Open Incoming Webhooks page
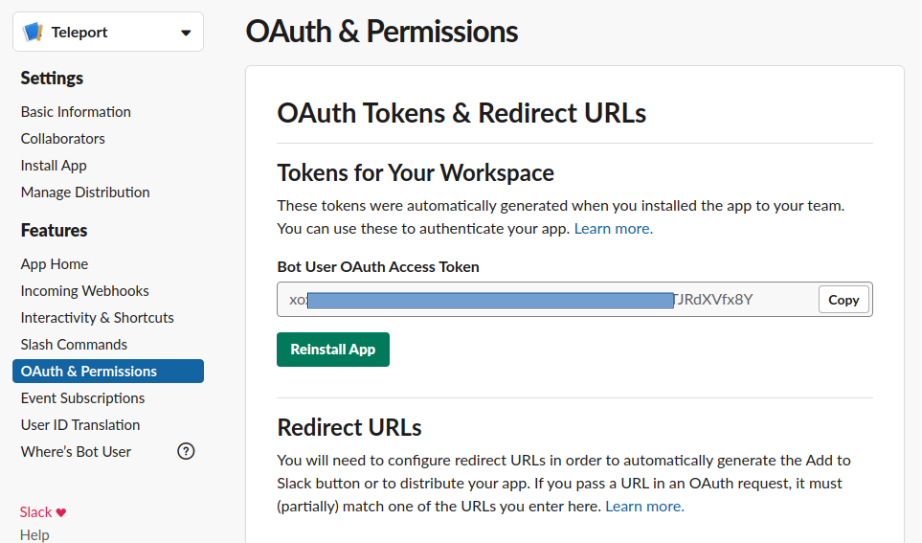 coord(85,291)
